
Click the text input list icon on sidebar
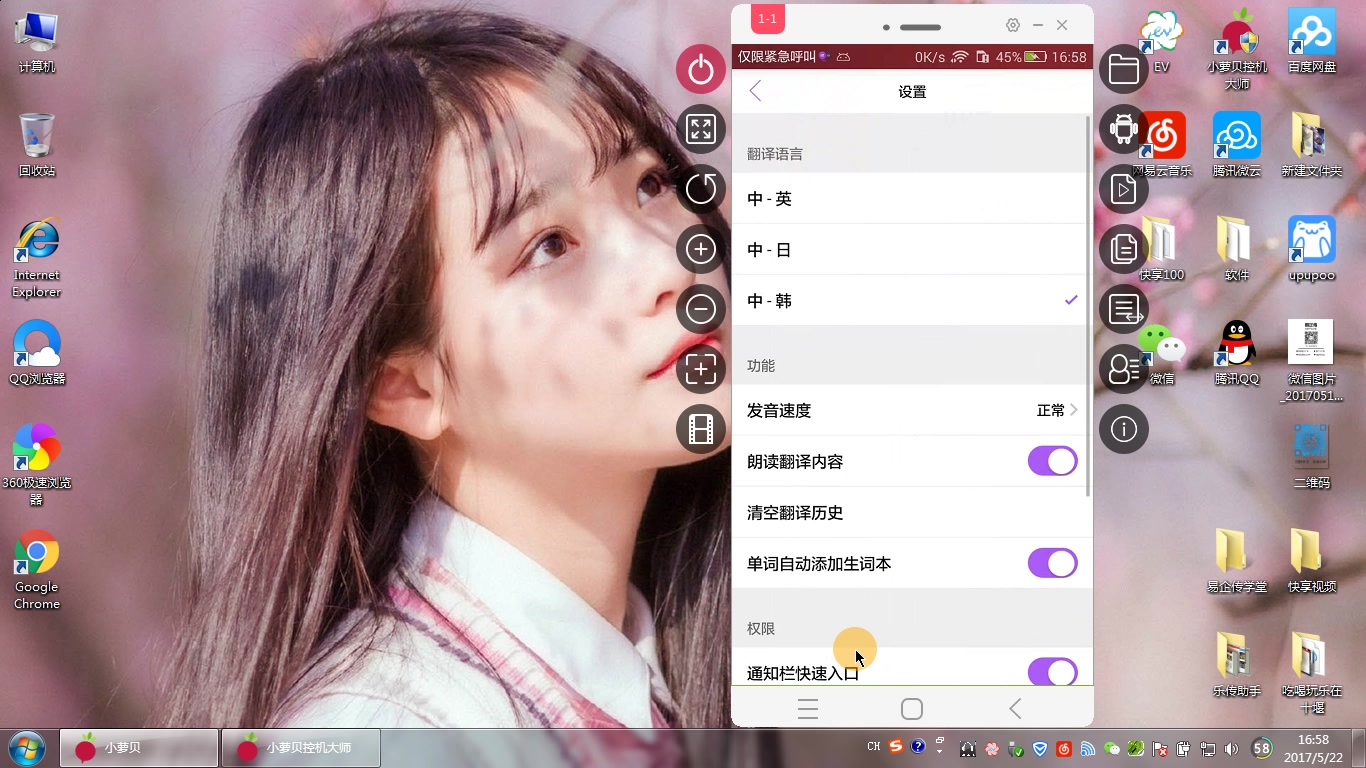[x=1124, y=309]
